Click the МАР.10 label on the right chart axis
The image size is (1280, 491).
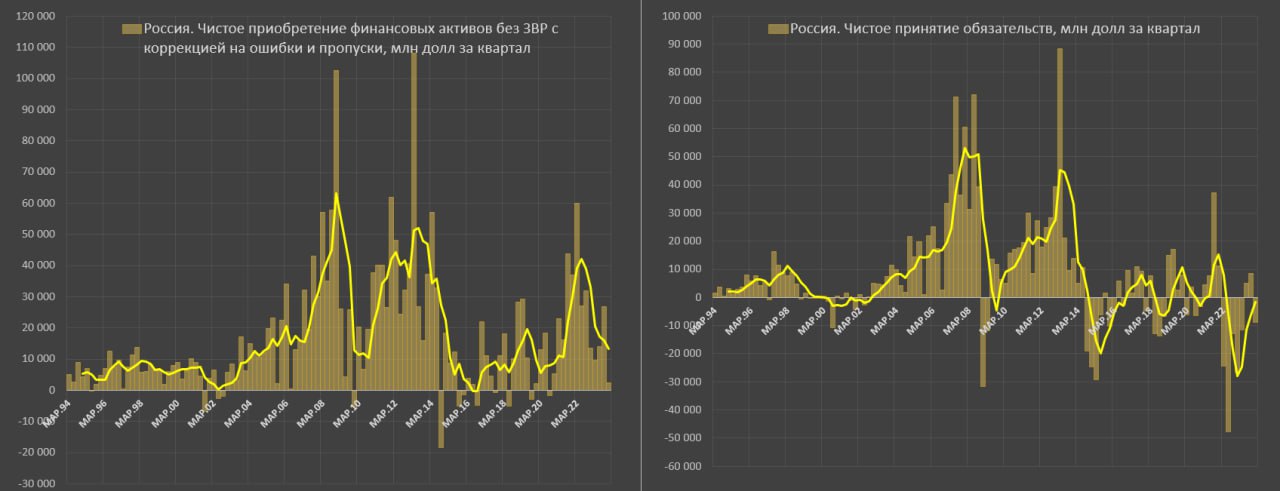coord(993,319)
